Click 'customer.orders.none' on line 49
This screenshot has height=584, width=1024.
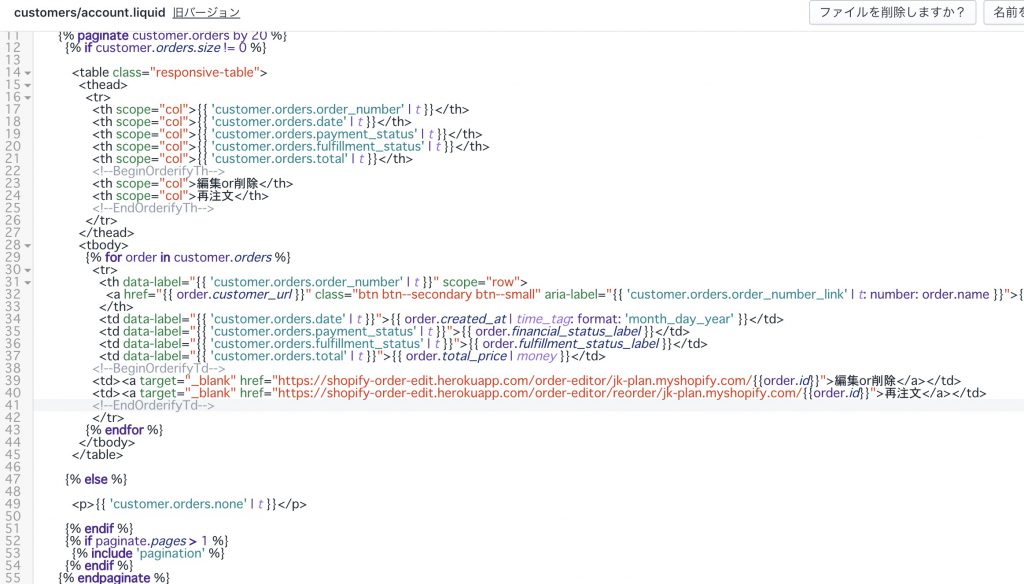coord(178,504)
